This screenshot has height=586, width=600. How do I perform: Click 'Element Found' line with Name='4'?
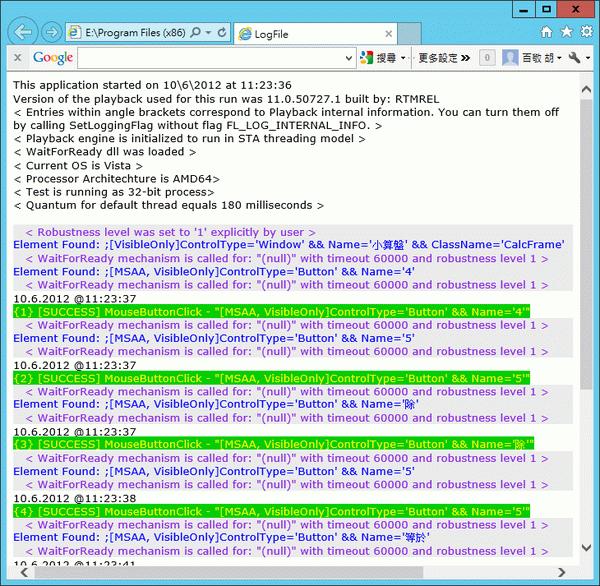214,272
